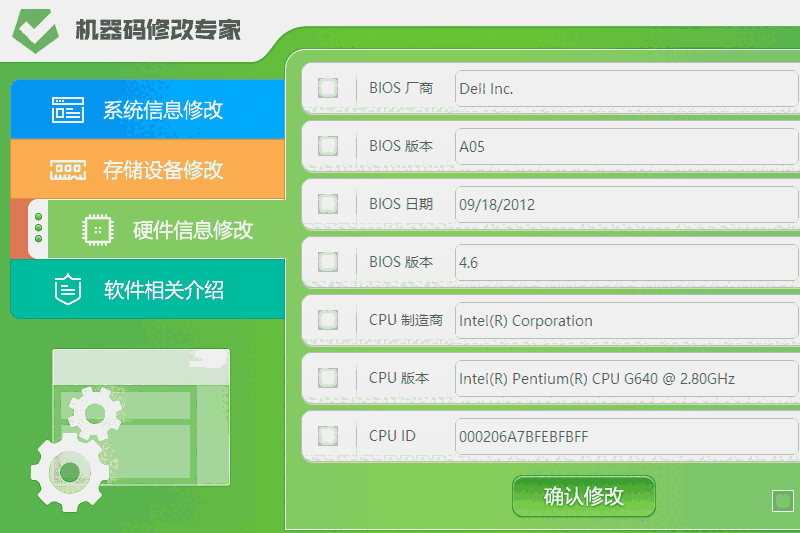The image size is (800, 533).
Task: Click the small square box at bottom-right corner
Action: [x=782, y=501]
